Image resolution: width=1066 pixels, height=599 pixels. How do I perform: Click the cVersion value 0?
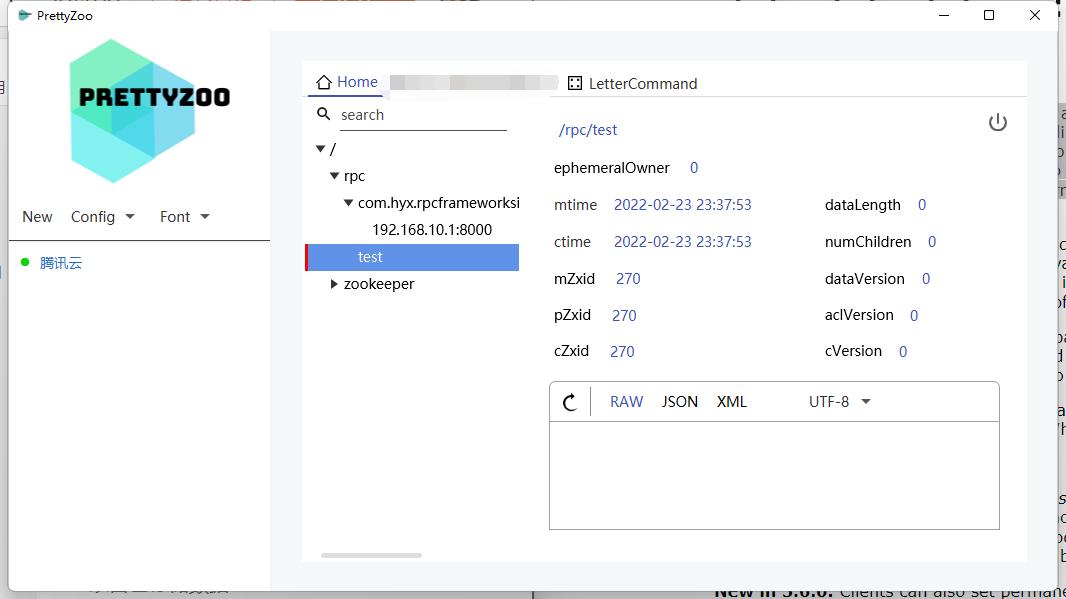903,352
